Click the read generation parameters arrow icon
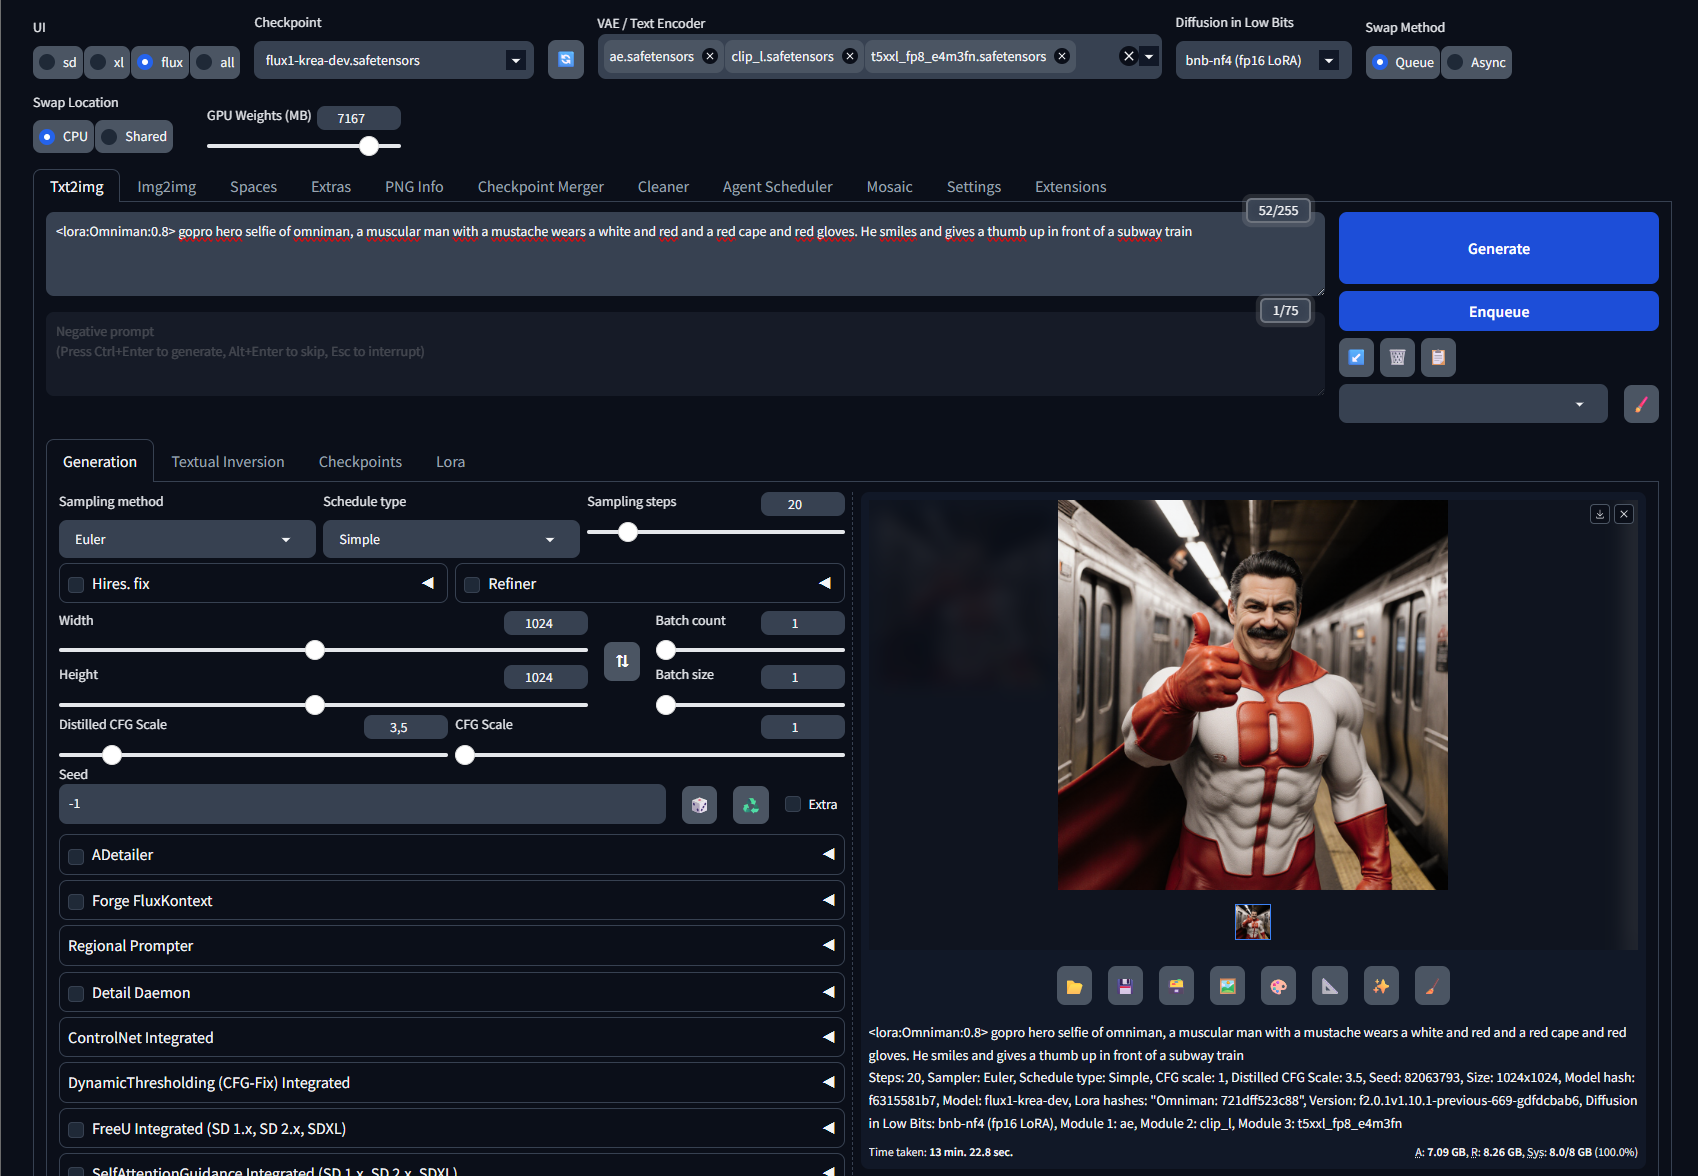This screenshot has width=1698, height=1176. click(1356, 357)
